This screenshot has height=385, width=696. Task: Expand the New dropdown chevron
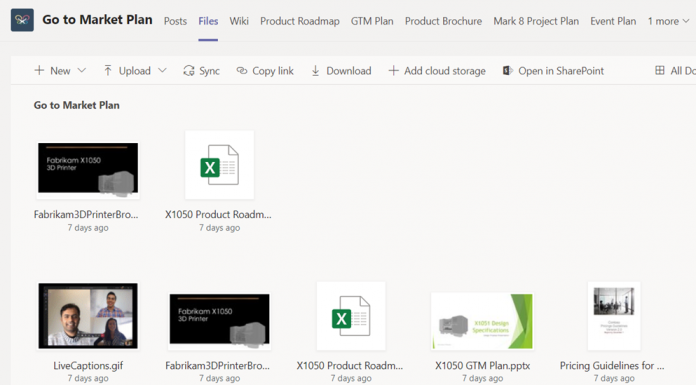pos(82,70)
